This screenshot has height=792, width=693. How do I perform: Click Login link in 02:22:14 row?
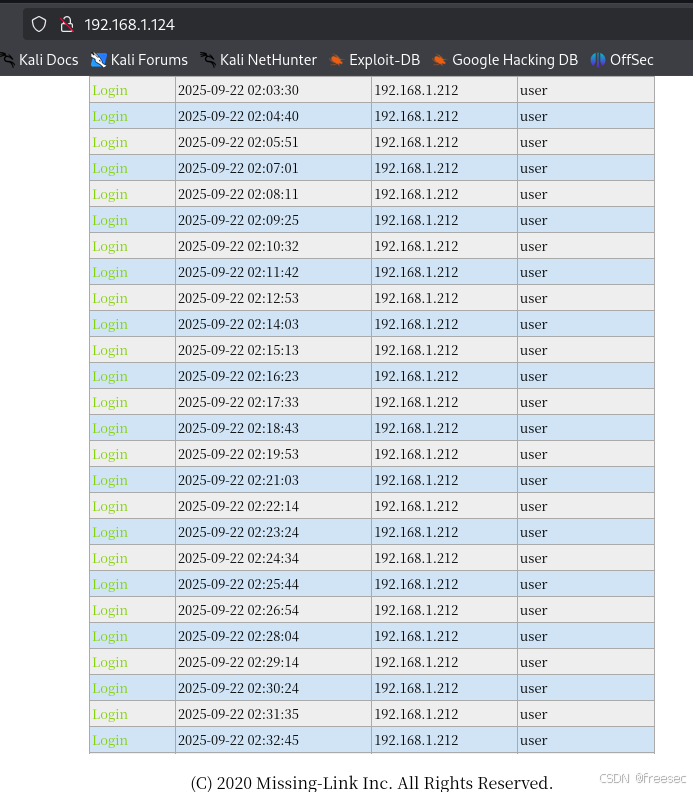tap(110, 507)
